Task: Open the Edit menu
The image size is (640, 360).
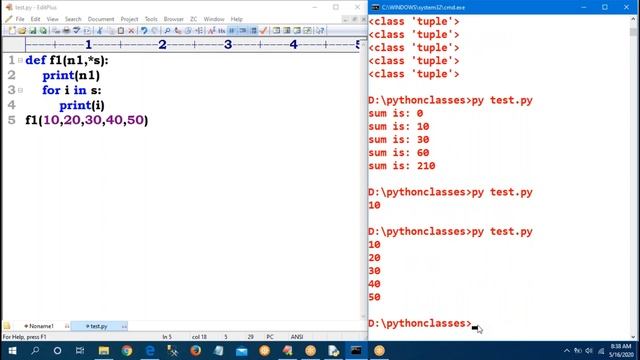Action: click(36, 19)
